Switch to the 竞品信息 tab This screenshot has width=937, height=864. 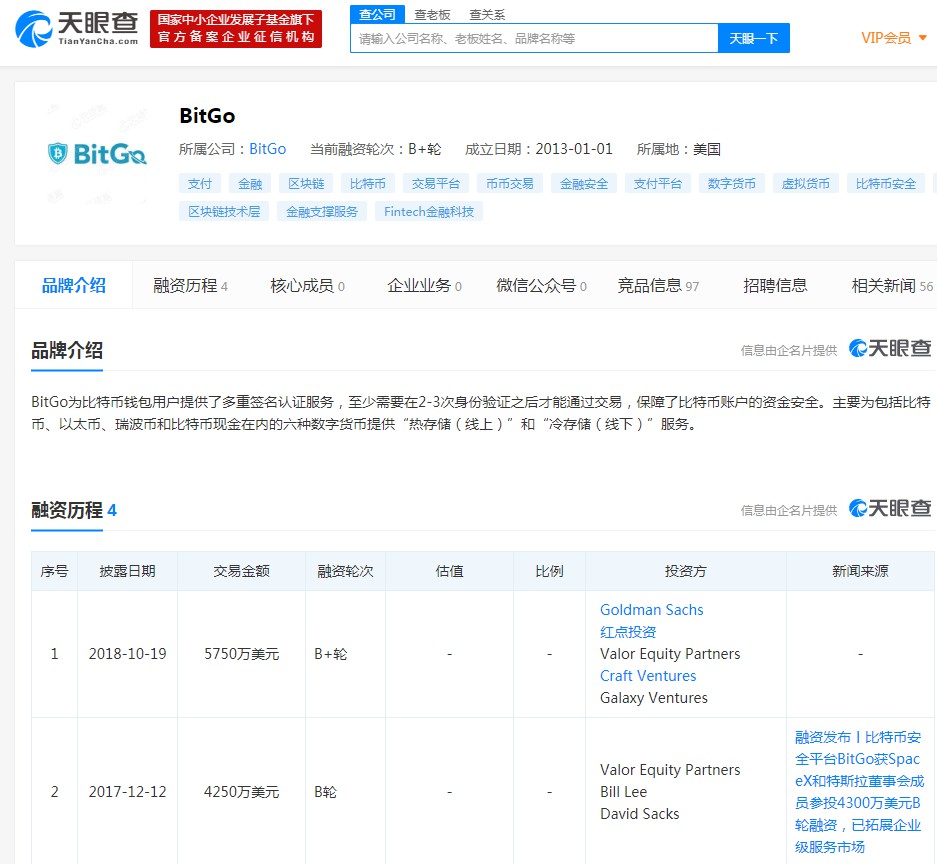tap(658, 286)
